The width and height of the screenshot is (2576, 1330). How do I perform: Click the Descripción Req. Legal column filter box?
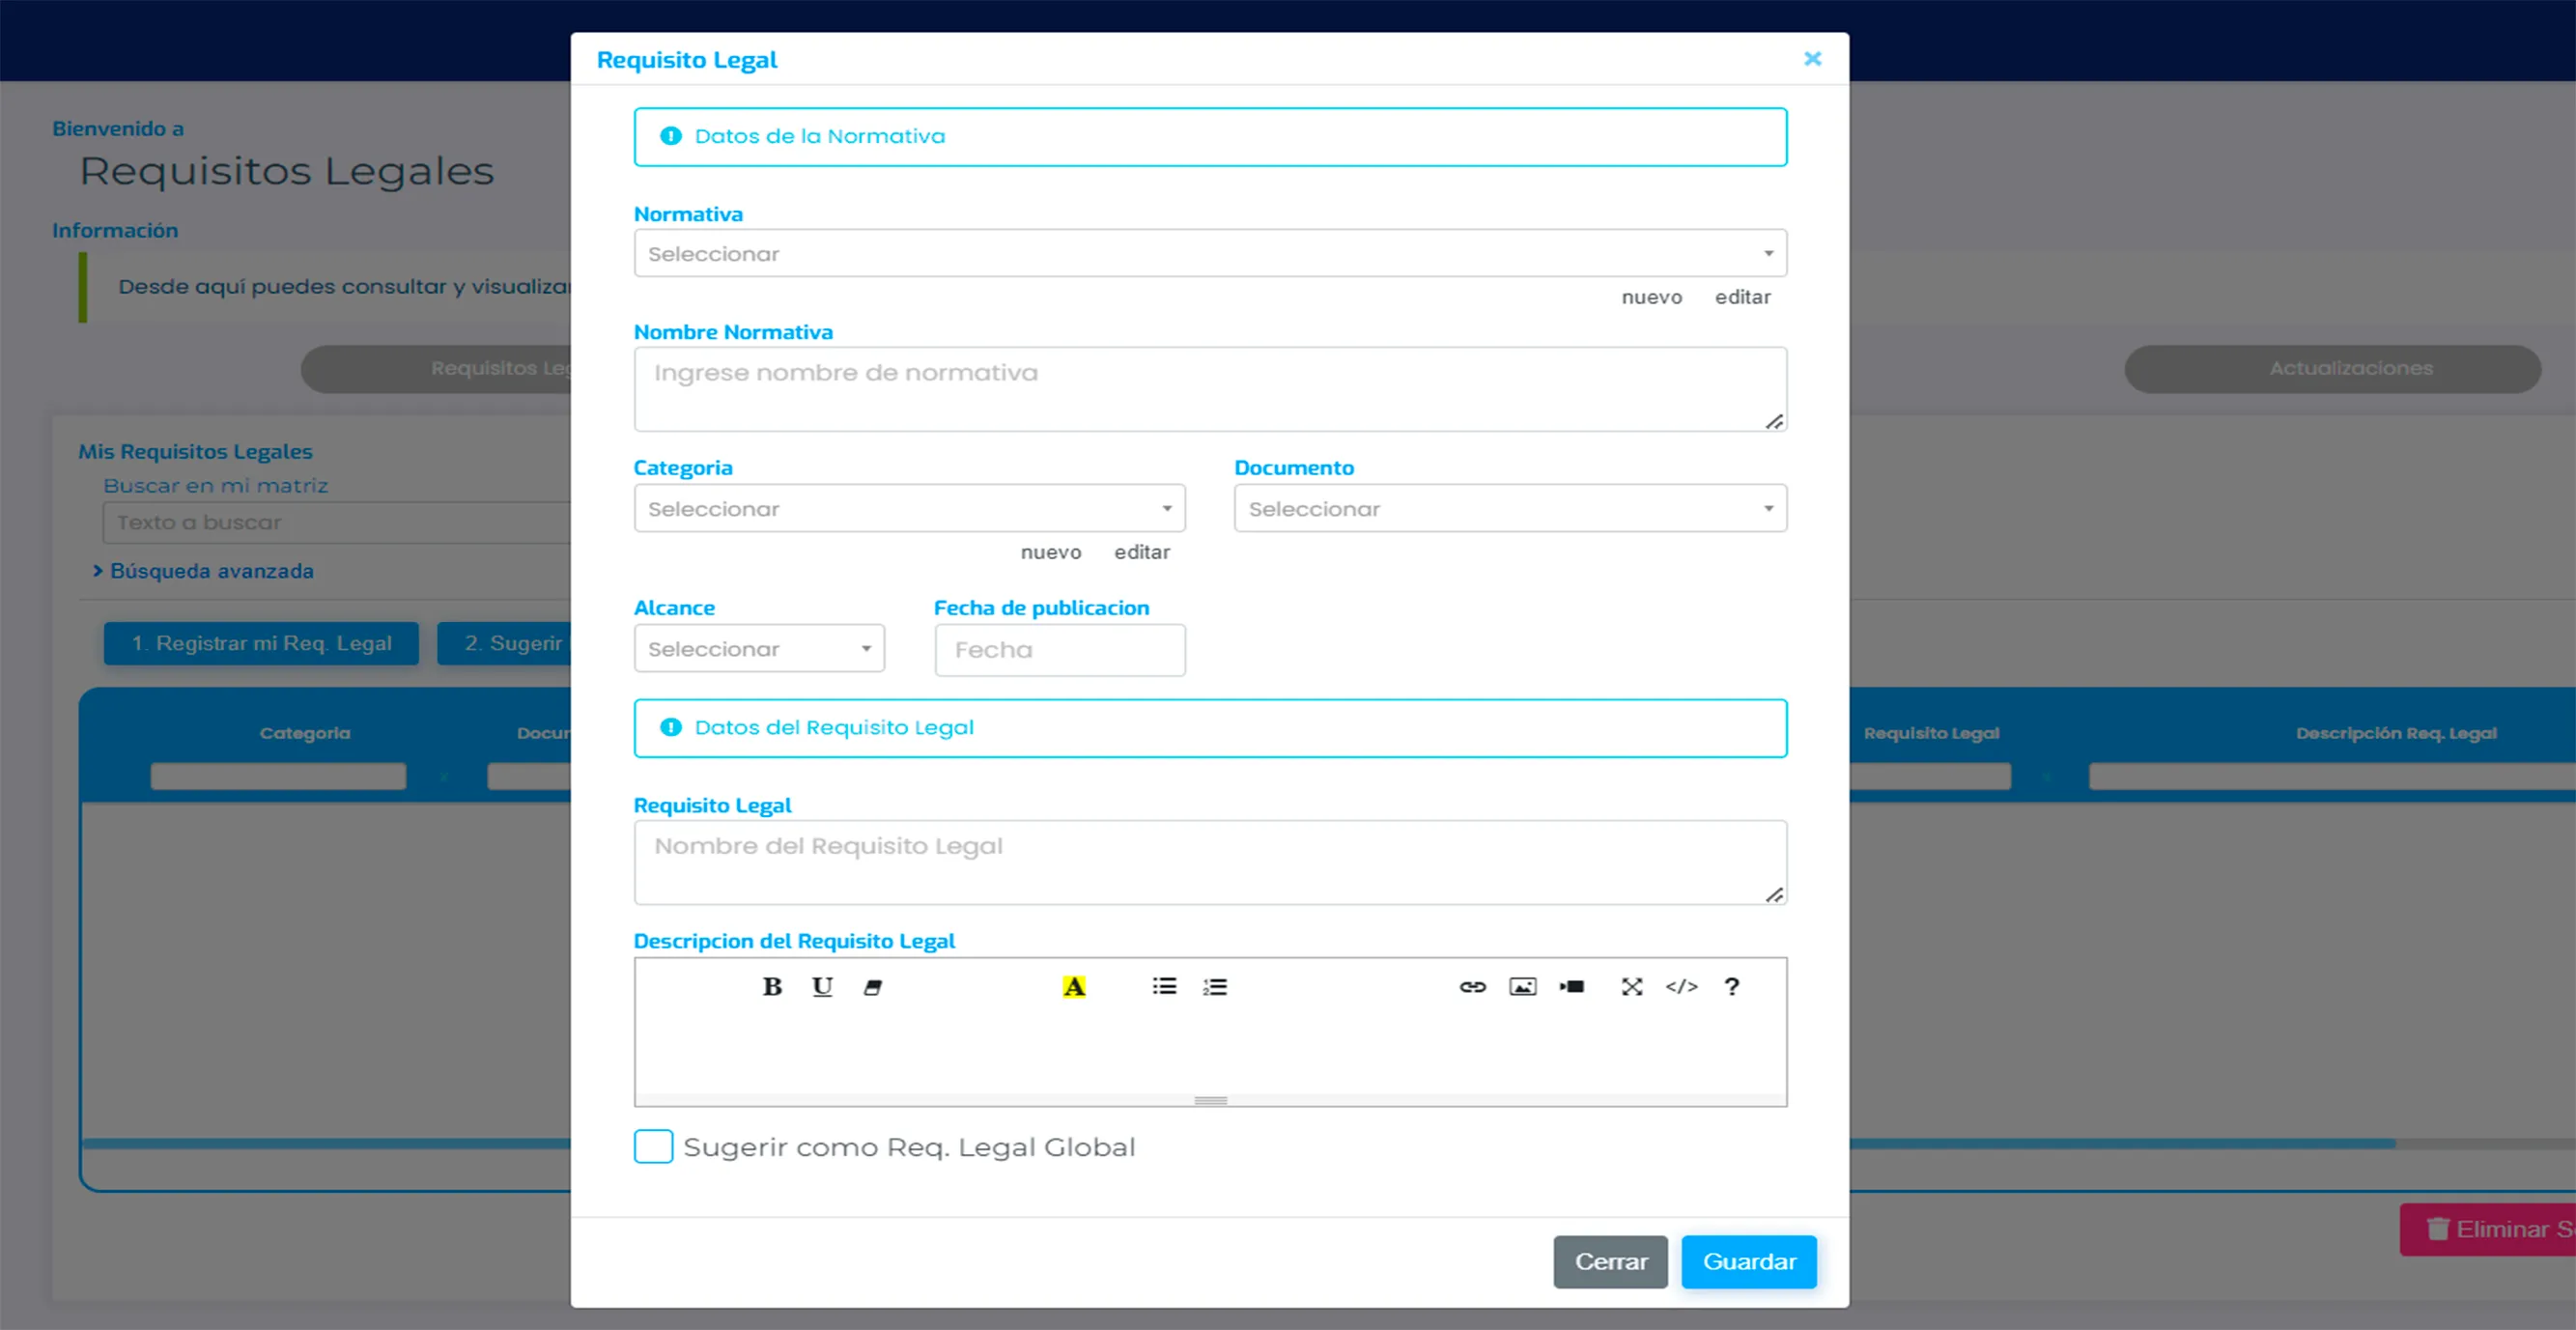point(2332,776)
